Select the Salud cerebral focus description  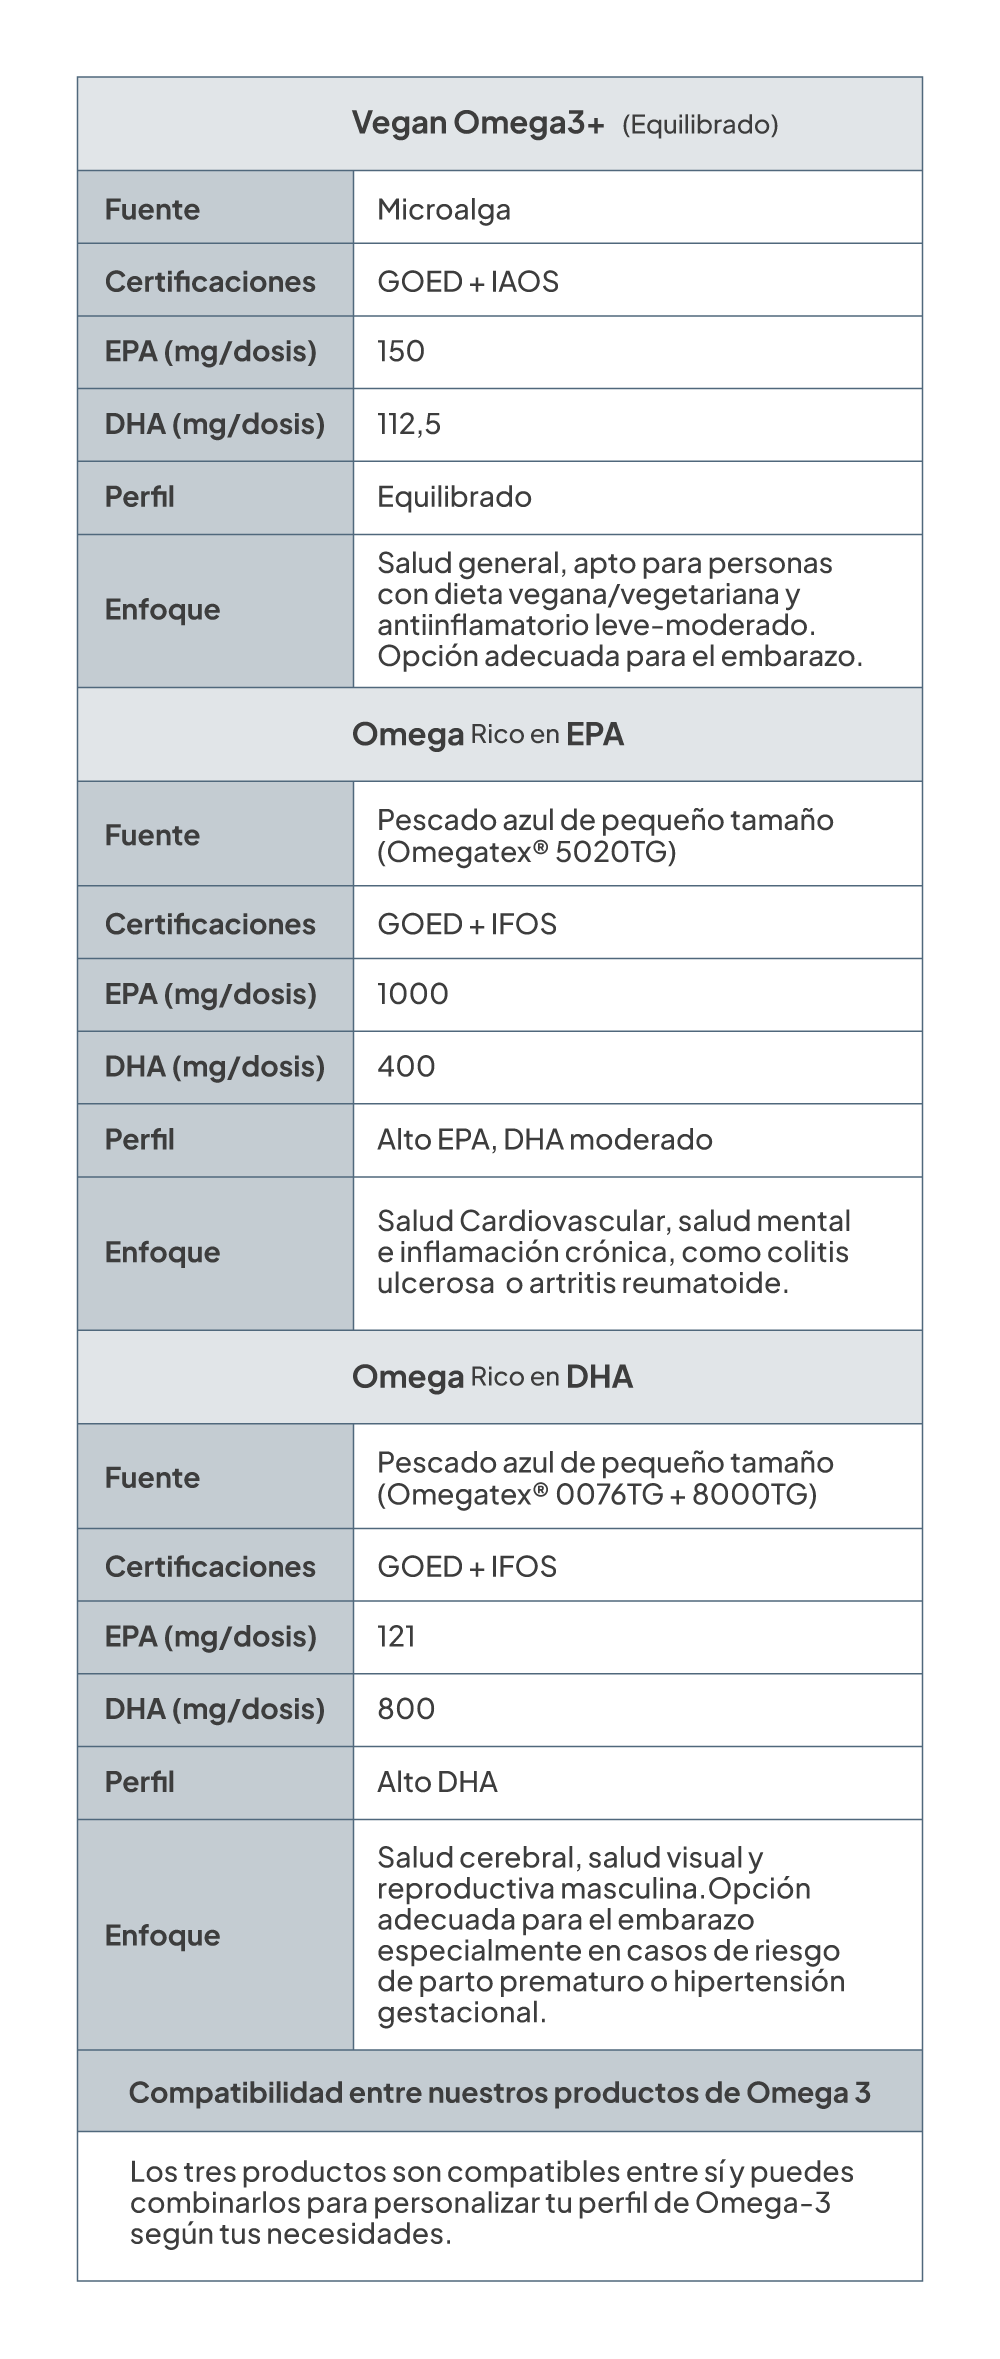pyautogui.click(x=610, y=1934)
